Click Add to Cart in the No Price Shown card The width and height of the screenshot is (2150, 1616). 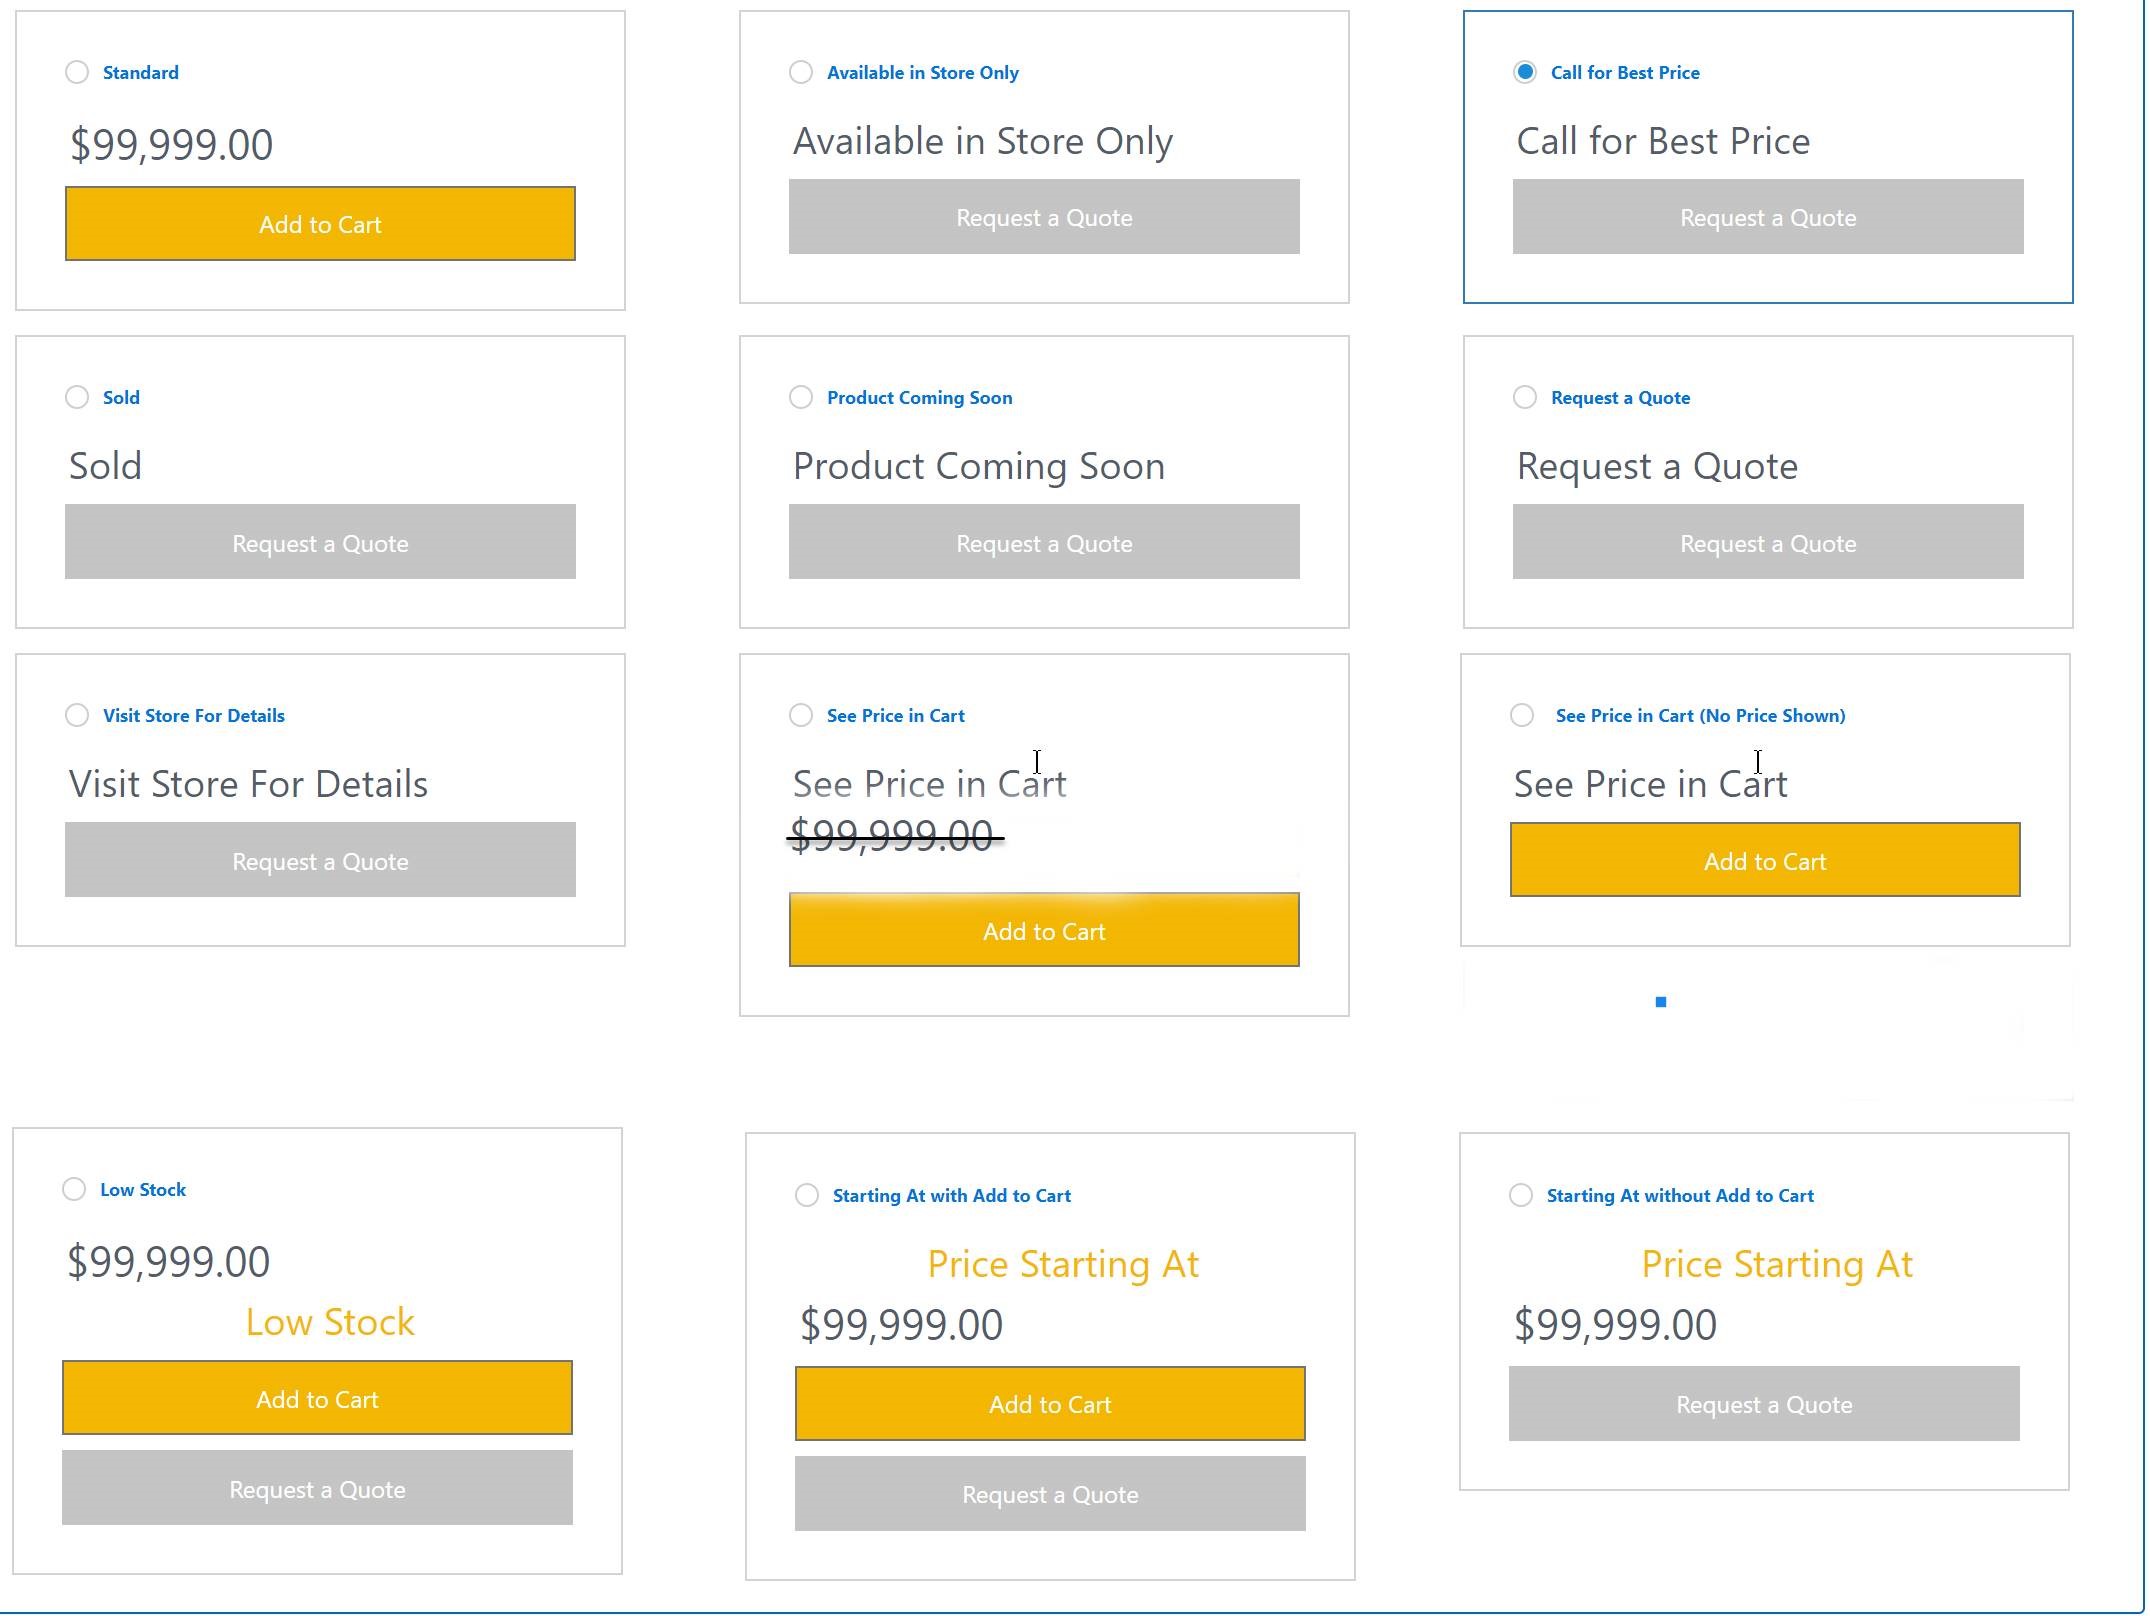pyautogui.click(x=1765, y=860)
